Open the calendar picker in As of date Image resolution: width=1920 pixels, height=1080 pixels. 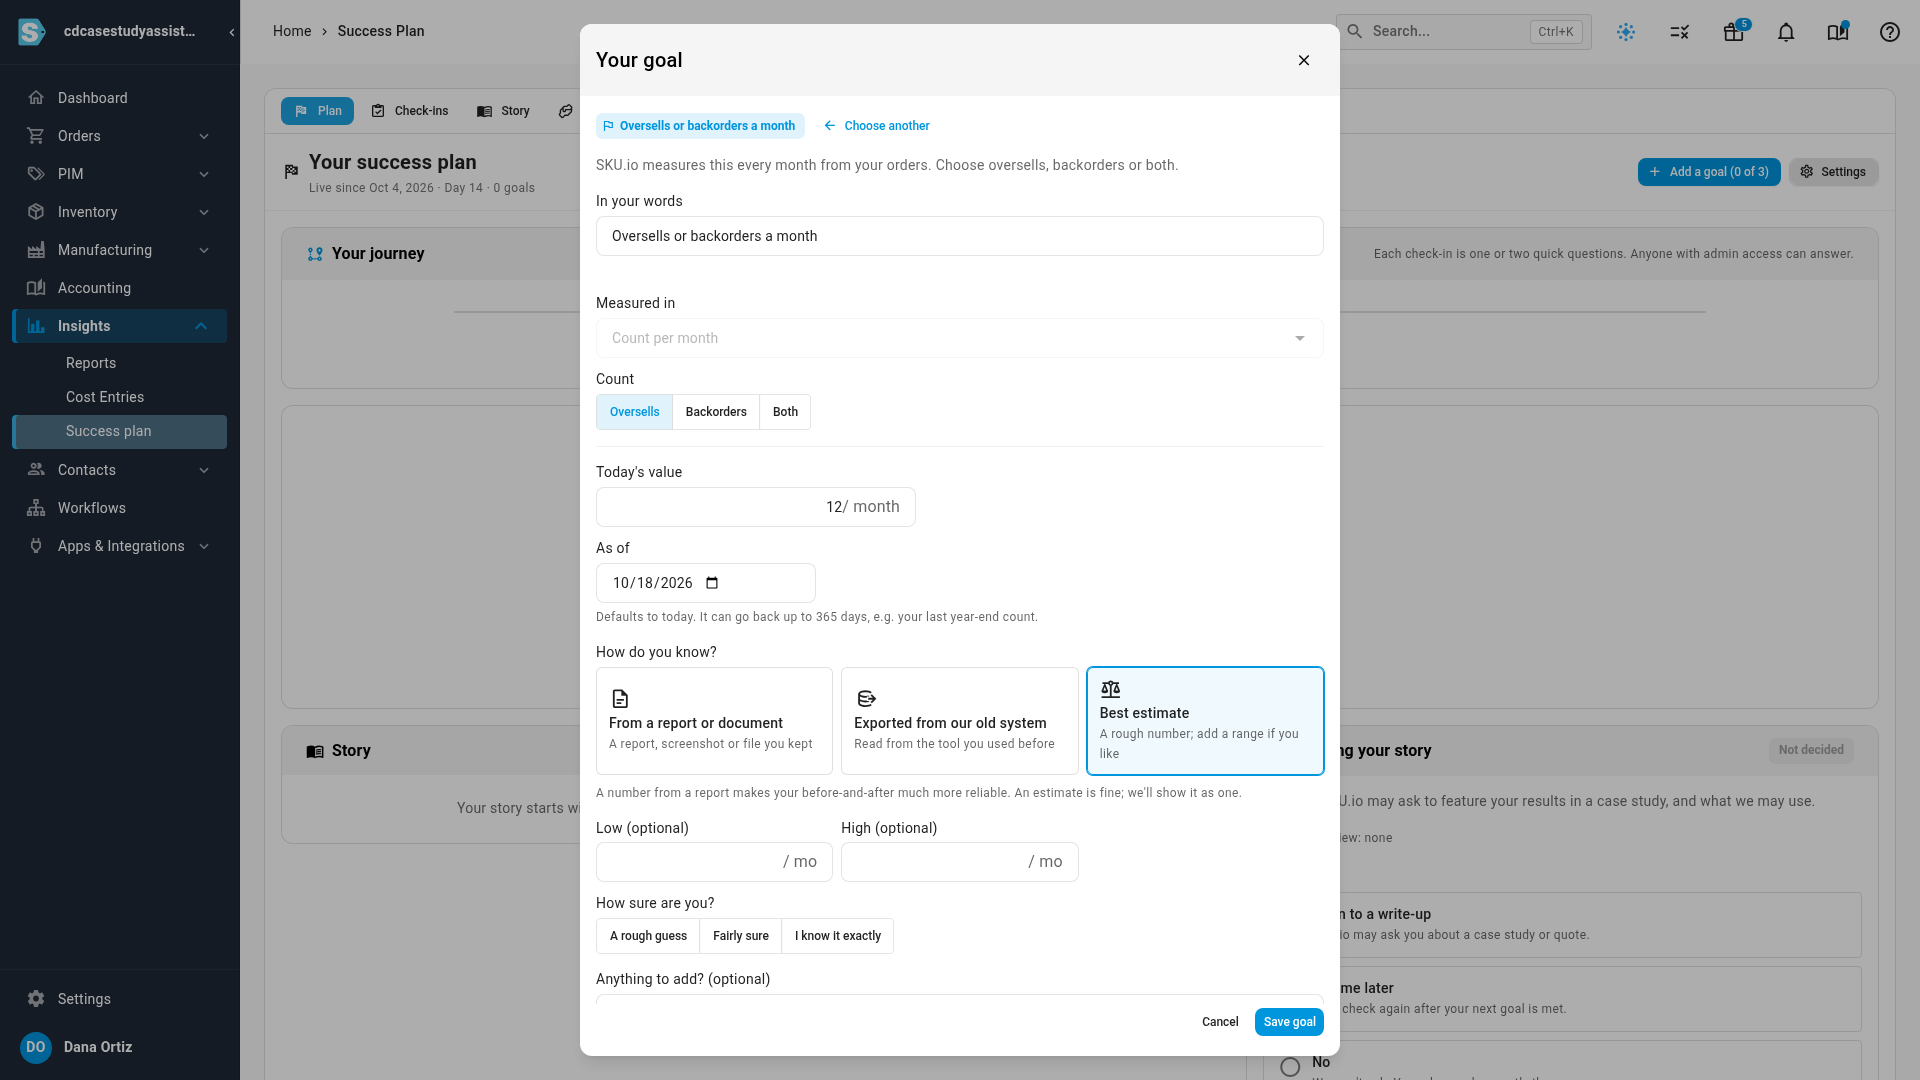click(x=712, y=583)
